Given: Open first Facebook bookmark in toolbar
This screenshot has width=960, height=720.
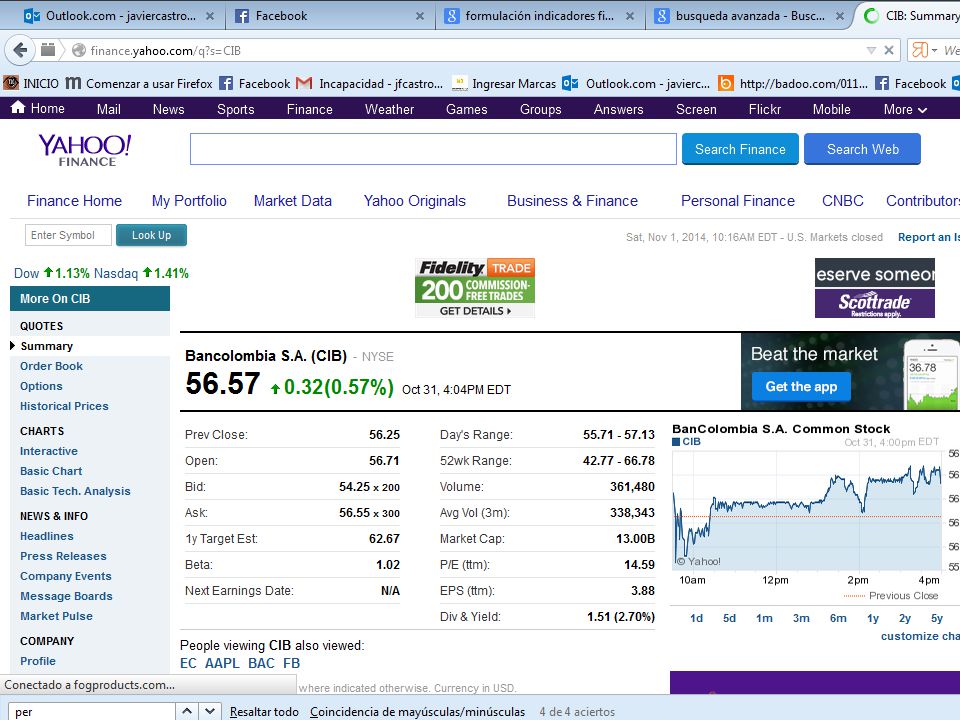Looking at the screenshot, I should pos(254,83).
